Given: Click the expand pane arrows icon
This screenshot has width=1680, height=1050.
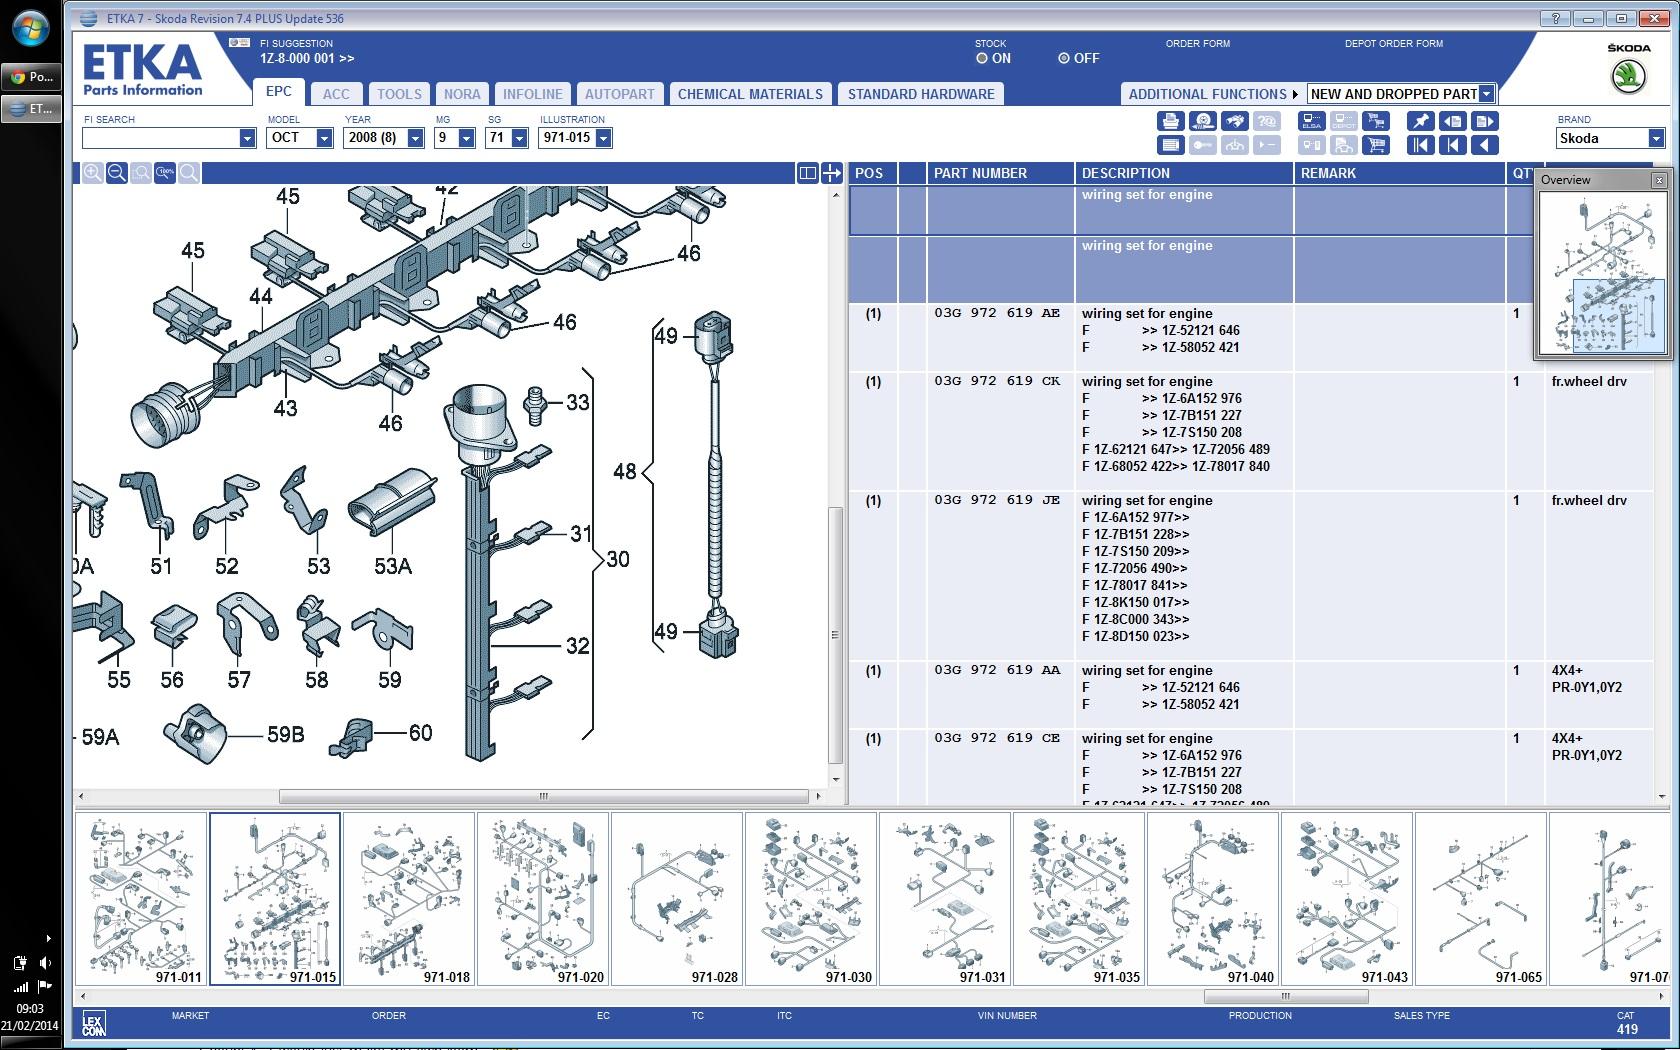Looking at the screenshot, I should pos(832,173).
